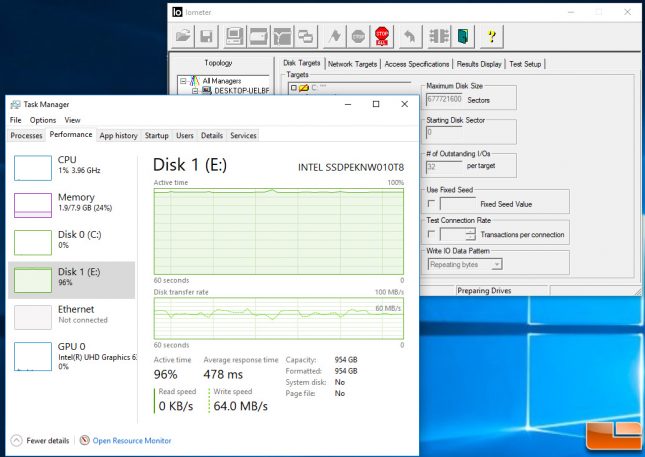The height and width of the screenshot is (457, 645).
Task: Toggle the C: drive target checkbox
Action: pos(293,88)
